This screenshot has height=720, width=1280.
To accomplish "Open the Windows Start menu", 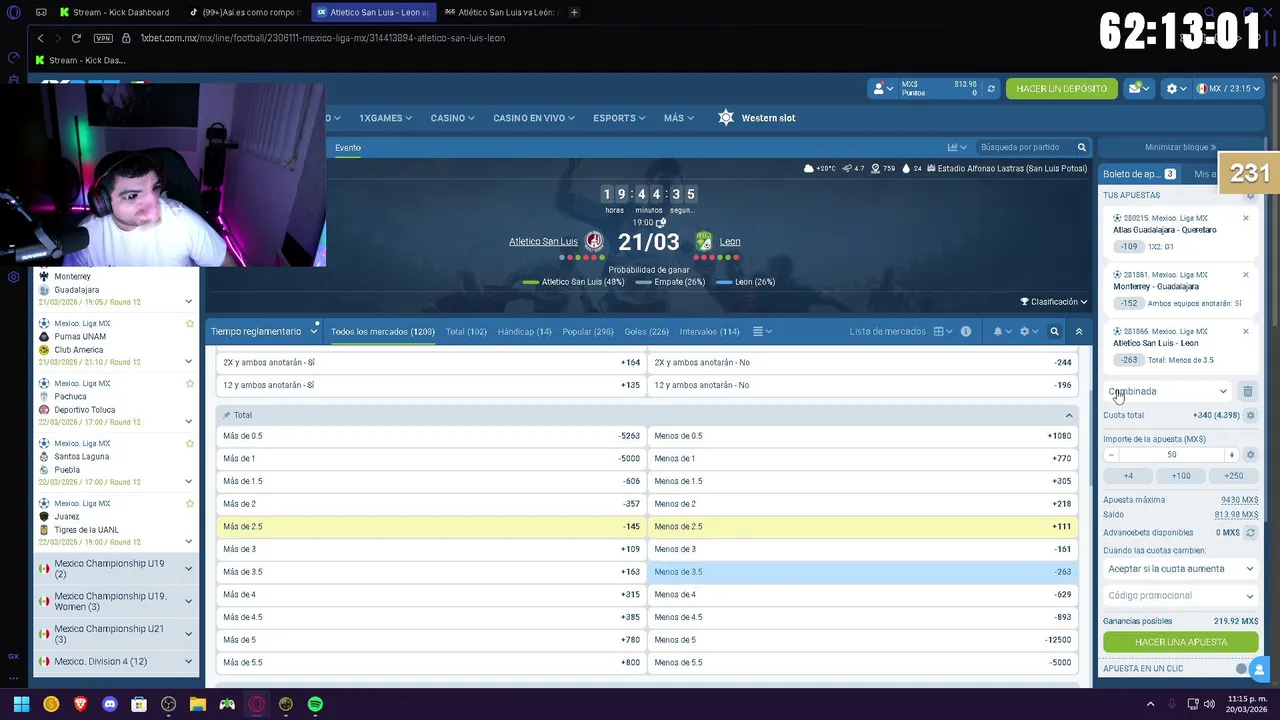I will point(21,704).
